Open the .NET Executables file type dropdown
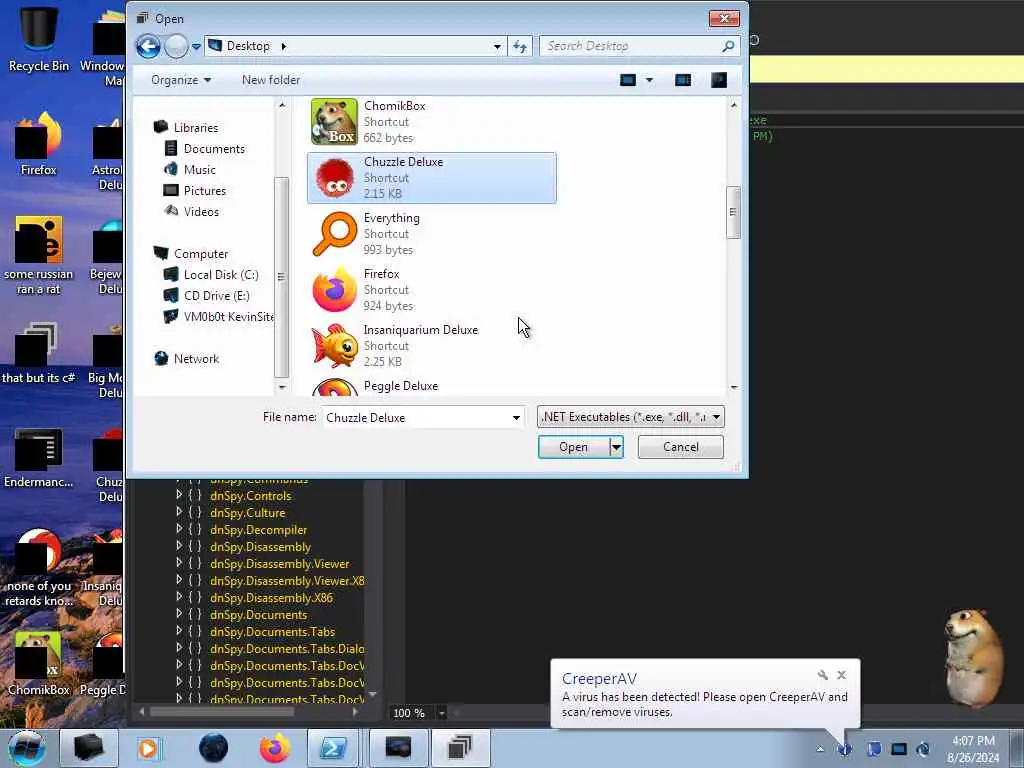The width and height of the screenshot is (1024, 768). coord(630,417)
